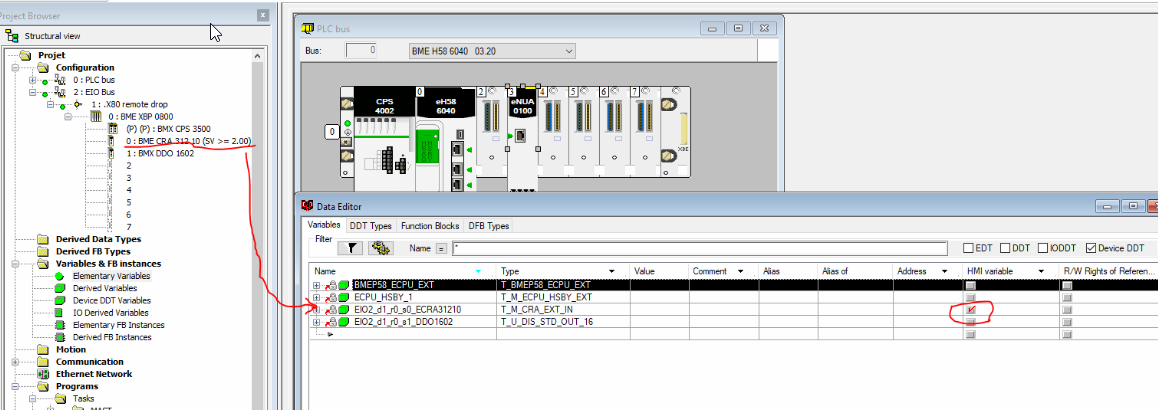Click the Ethernet Network icon in tree
Viewport: 1158px width, 410px height.
tap(42, 374)
